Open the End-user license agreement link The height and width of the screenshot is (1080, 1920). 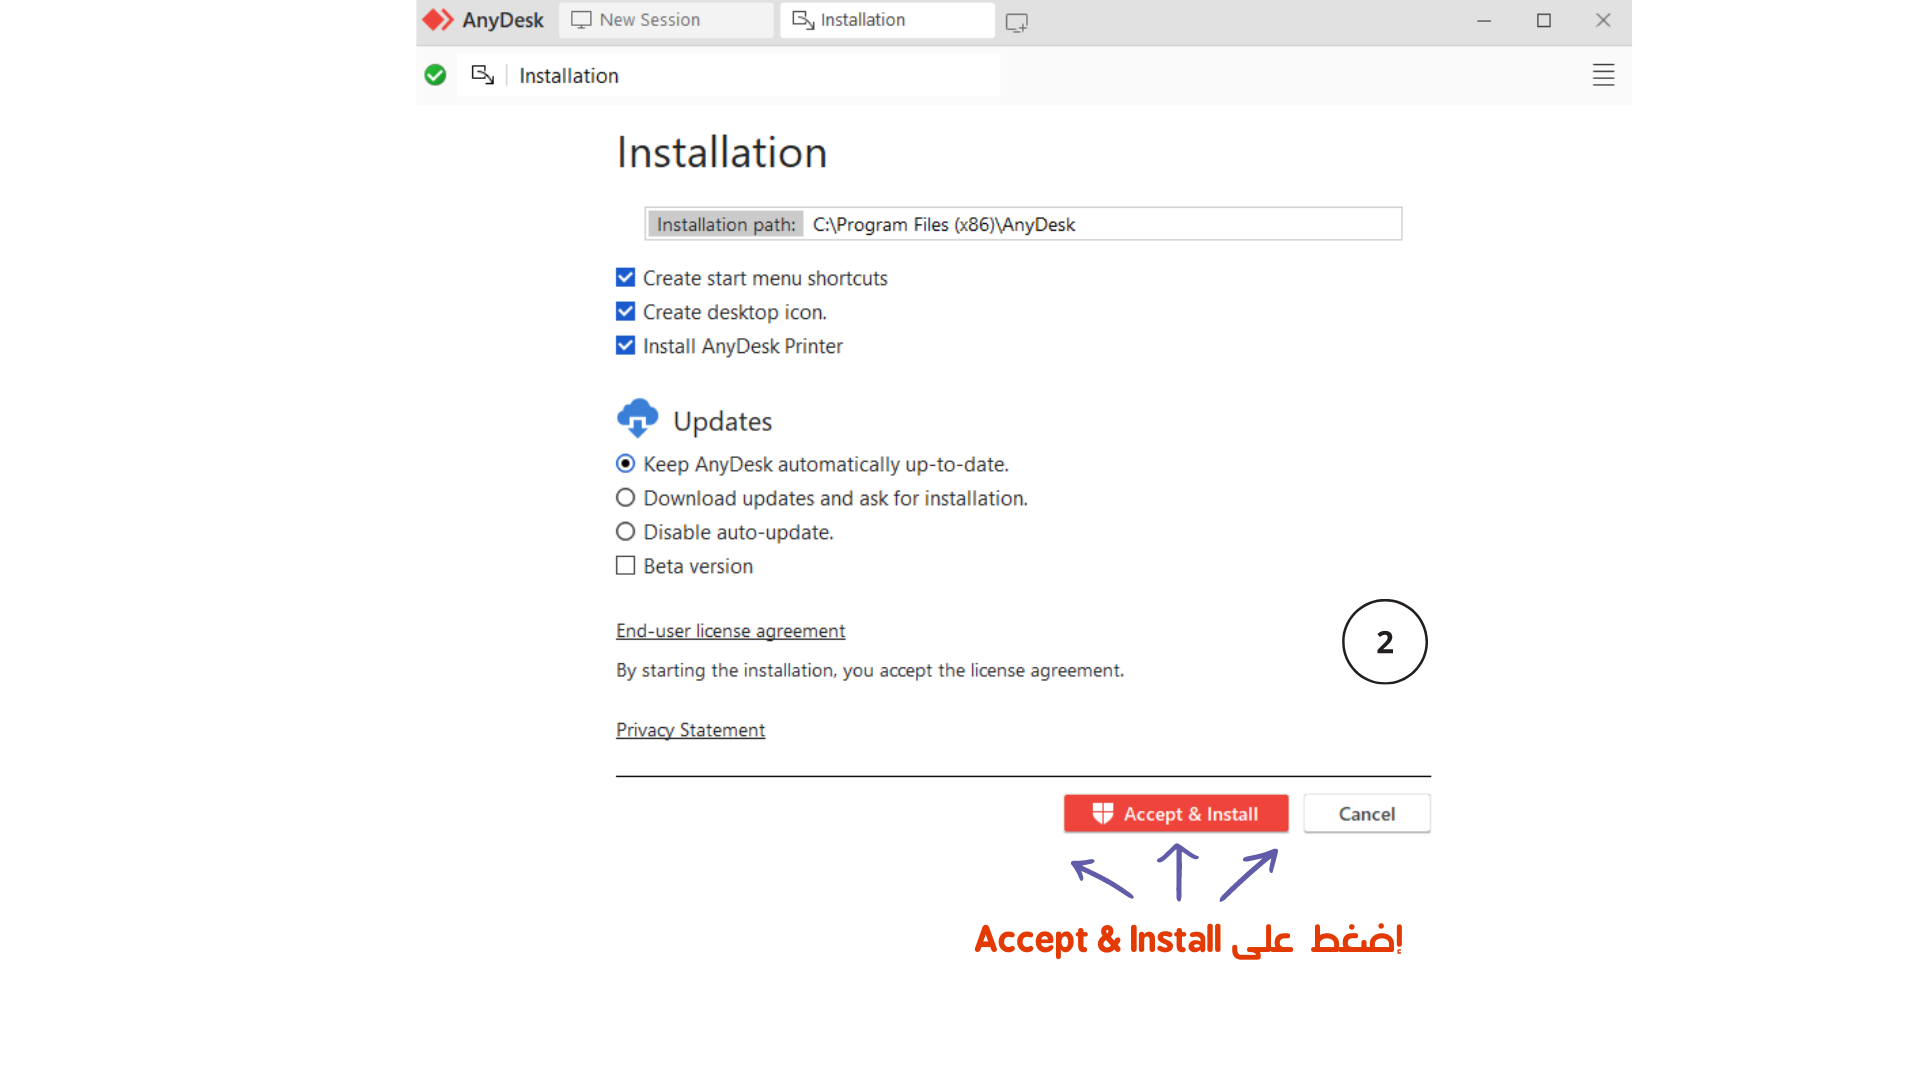pyautogui.click(x=731, y=631)
